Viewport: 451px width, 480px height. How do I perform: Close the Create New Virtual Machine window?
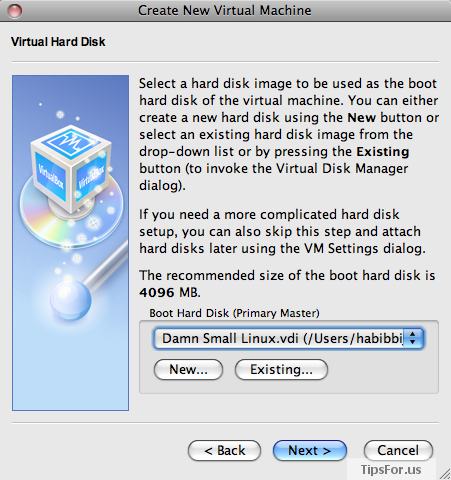(x=15, y=11)
